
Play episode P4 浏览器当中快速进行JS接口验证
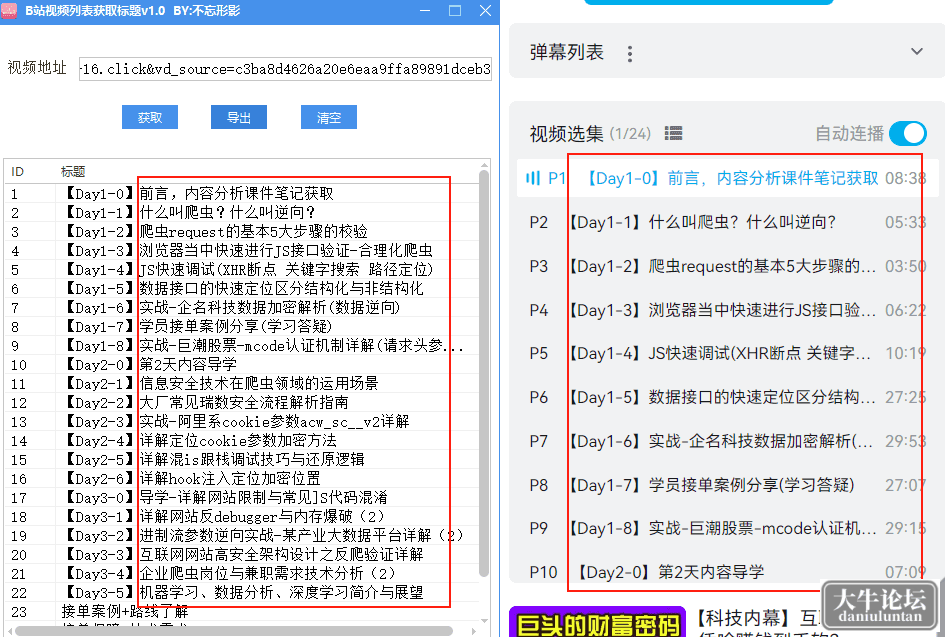pos(727,310)
